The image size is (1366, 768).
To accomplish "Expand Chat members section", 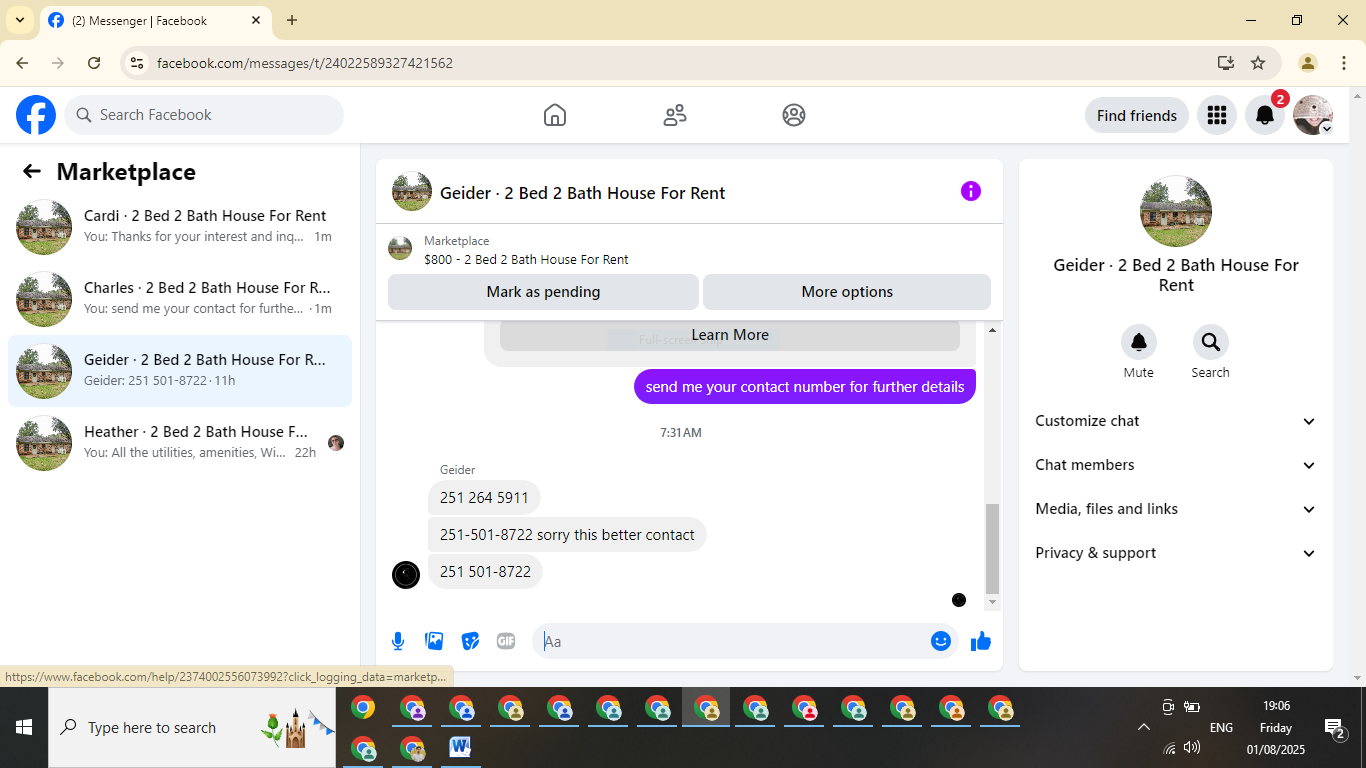I will 1176,465.
